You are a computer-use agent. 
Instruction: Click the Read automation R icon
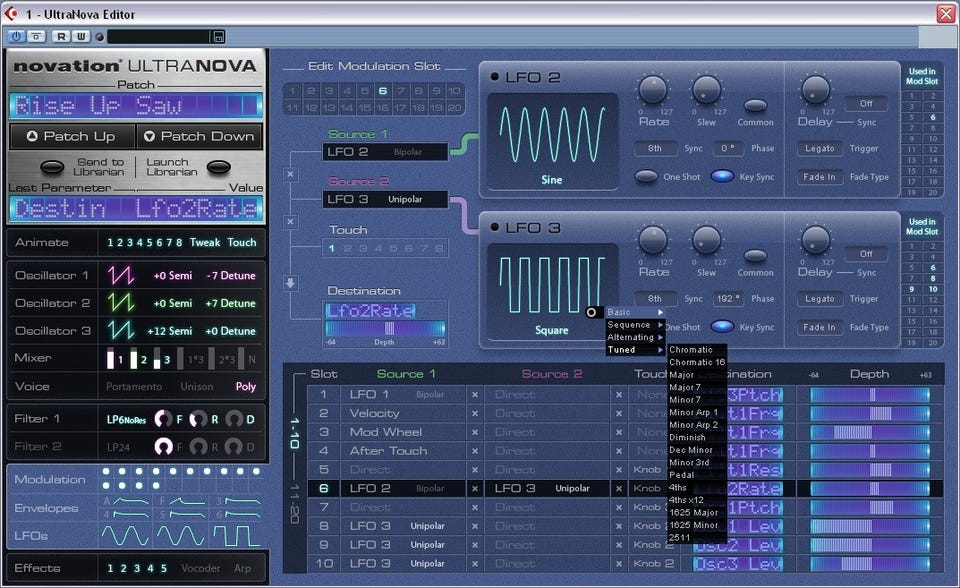click(x=60, y=36)
